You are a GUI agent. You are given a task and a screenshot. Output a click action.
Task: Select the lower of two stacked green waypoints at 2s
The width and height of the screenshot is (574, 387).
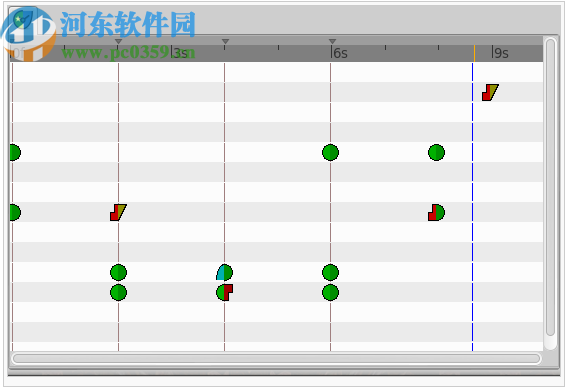tap(118, 293)
